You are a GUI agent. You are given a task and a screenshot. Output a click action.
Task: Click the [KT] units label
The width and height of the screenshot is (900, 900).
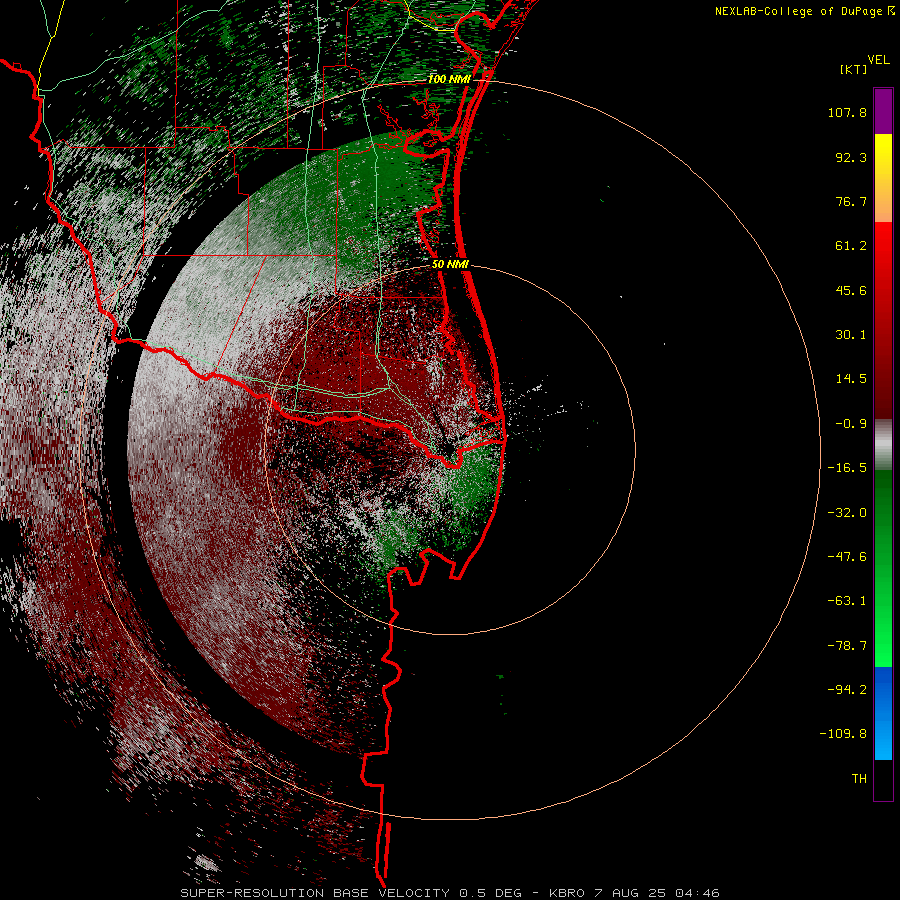click(x=854, y=69)
